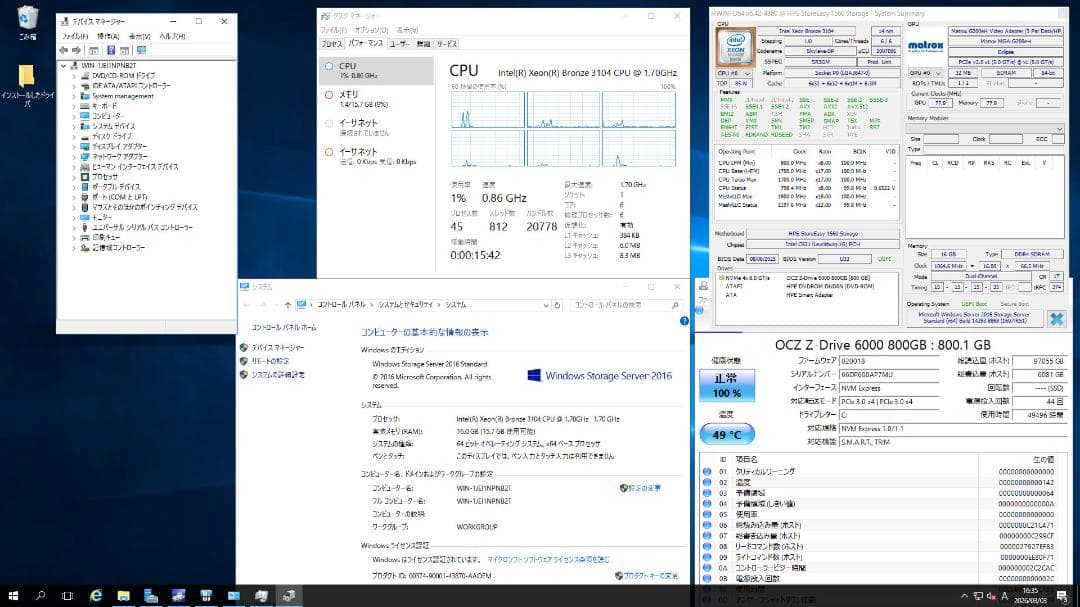Image resolution: width=1080 pixels, height=607 pixels.
Task: Open the notification center icon
Action: click(x=1063, y=596)
